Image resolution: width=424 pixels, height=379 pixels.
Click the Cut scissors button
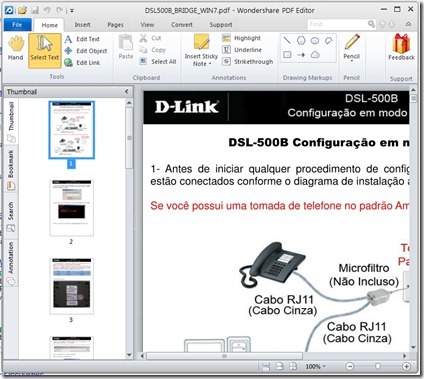pyautogui.click(x=150, y=38)
